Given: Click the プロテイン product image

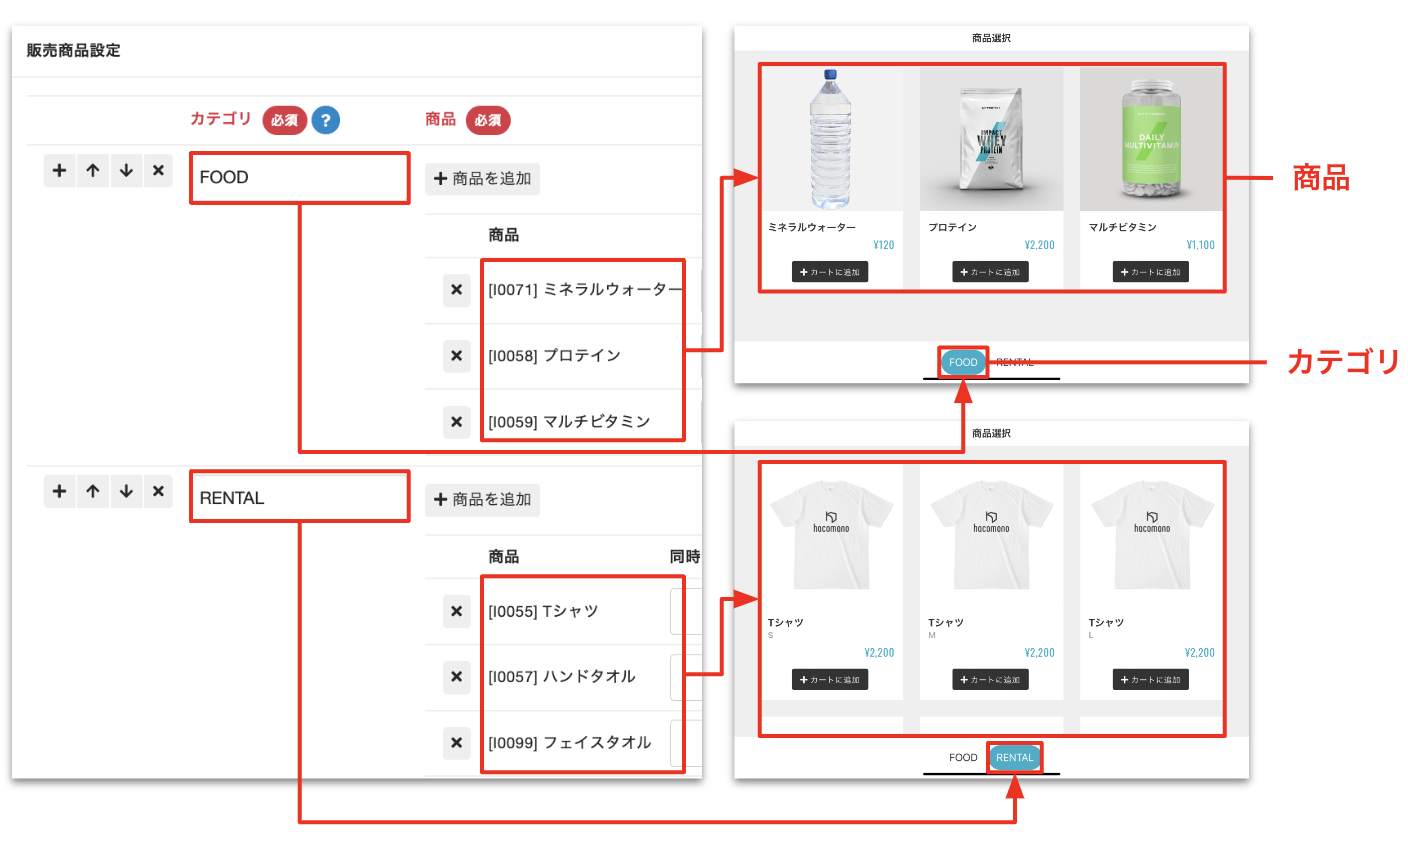Looking at the screenshot, I should pos(991,139).
